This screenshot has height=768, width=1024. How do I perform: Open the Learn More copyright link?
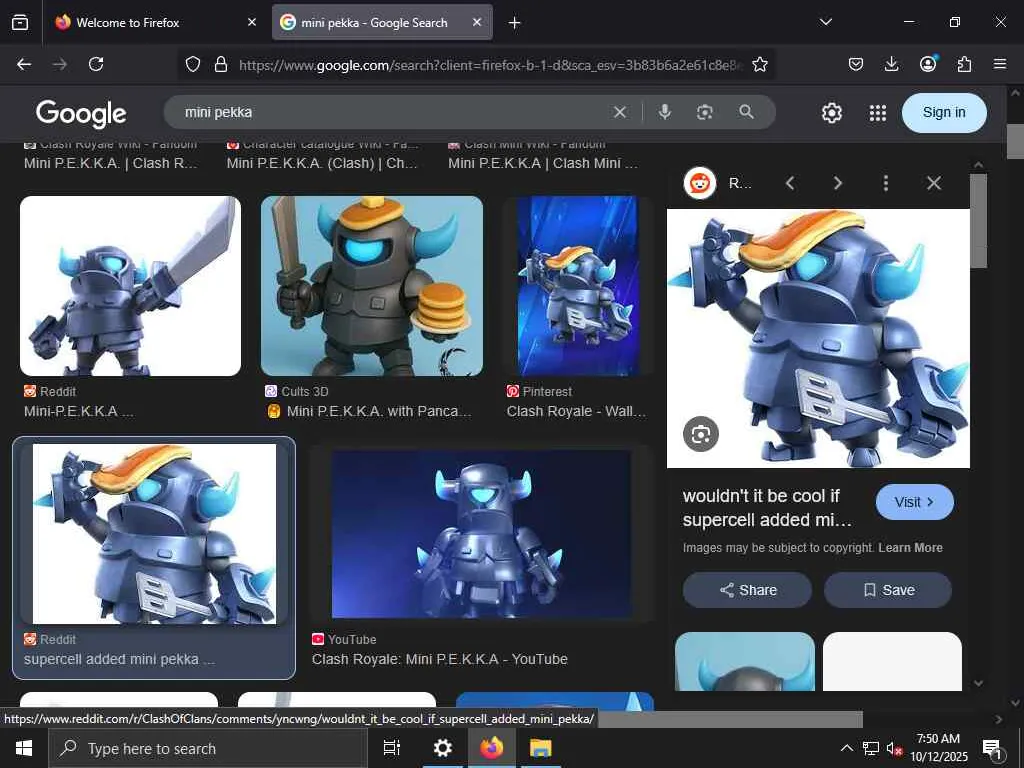tap(910, 548)
